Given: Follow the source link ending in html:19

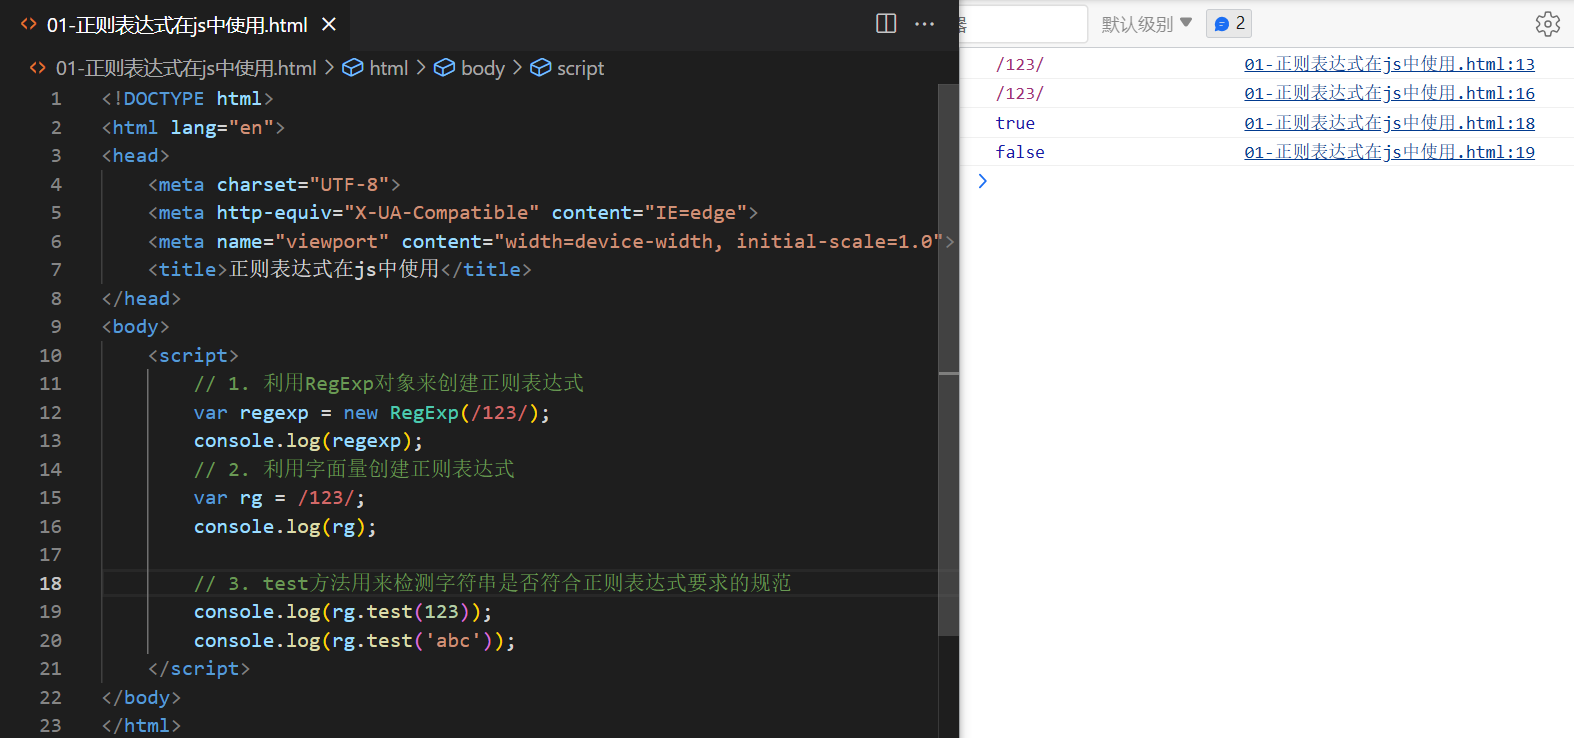Looking at the screenshot, I should tap(1389, 152).
